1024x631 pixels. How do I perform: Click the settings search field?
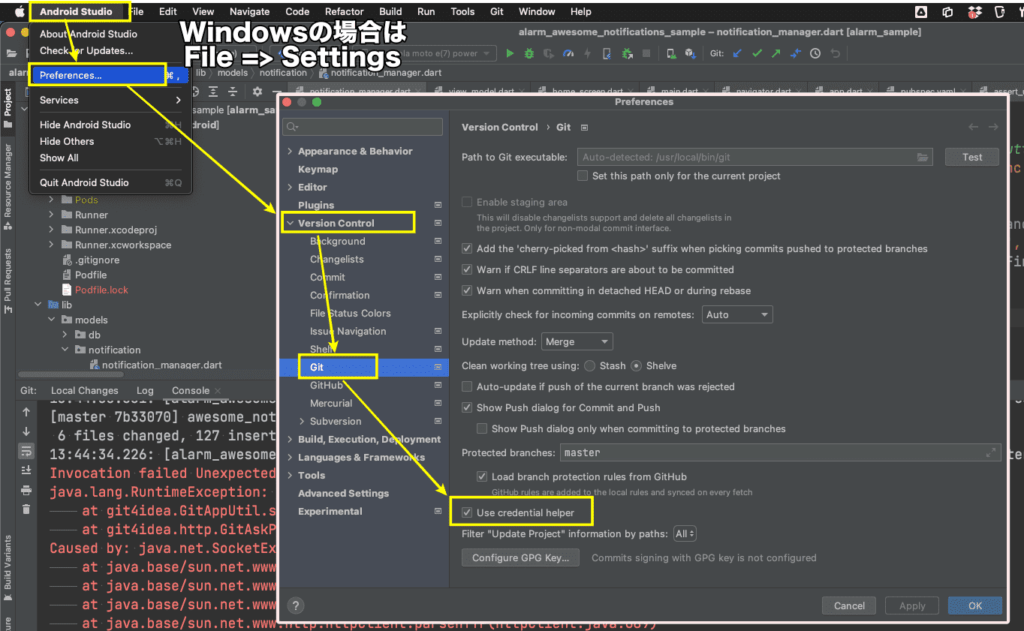[362, 127]
